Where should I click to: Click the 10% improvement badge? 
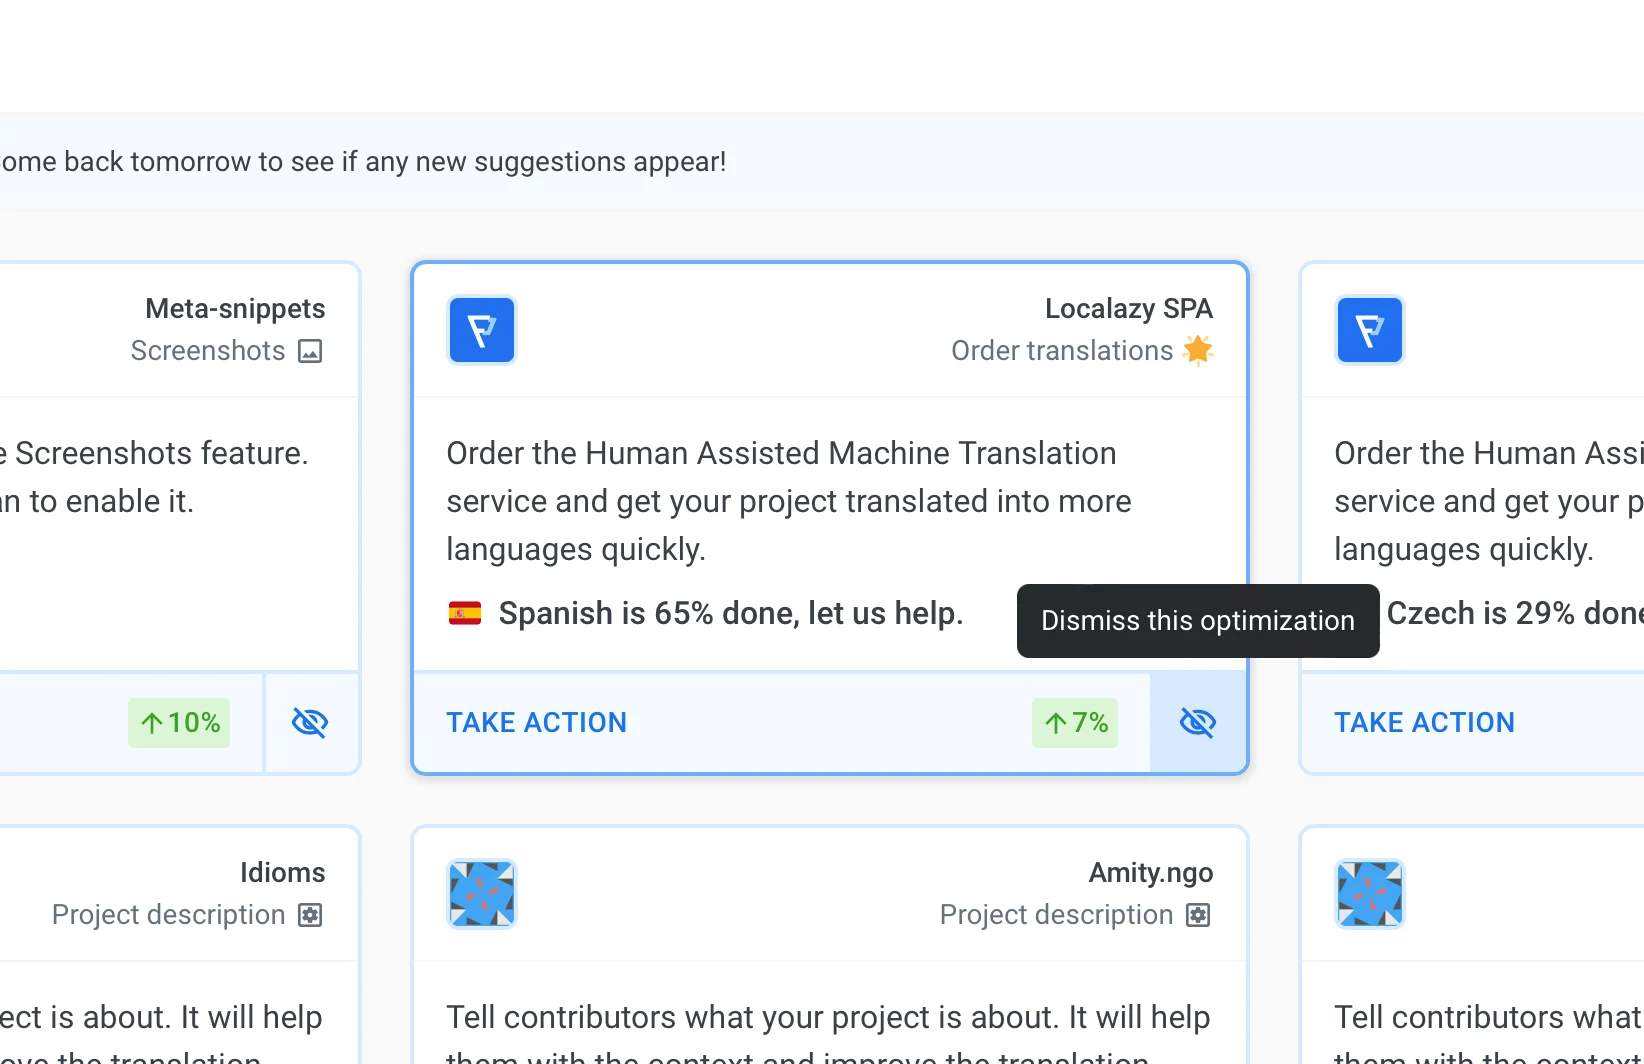[x=179, y=722]
